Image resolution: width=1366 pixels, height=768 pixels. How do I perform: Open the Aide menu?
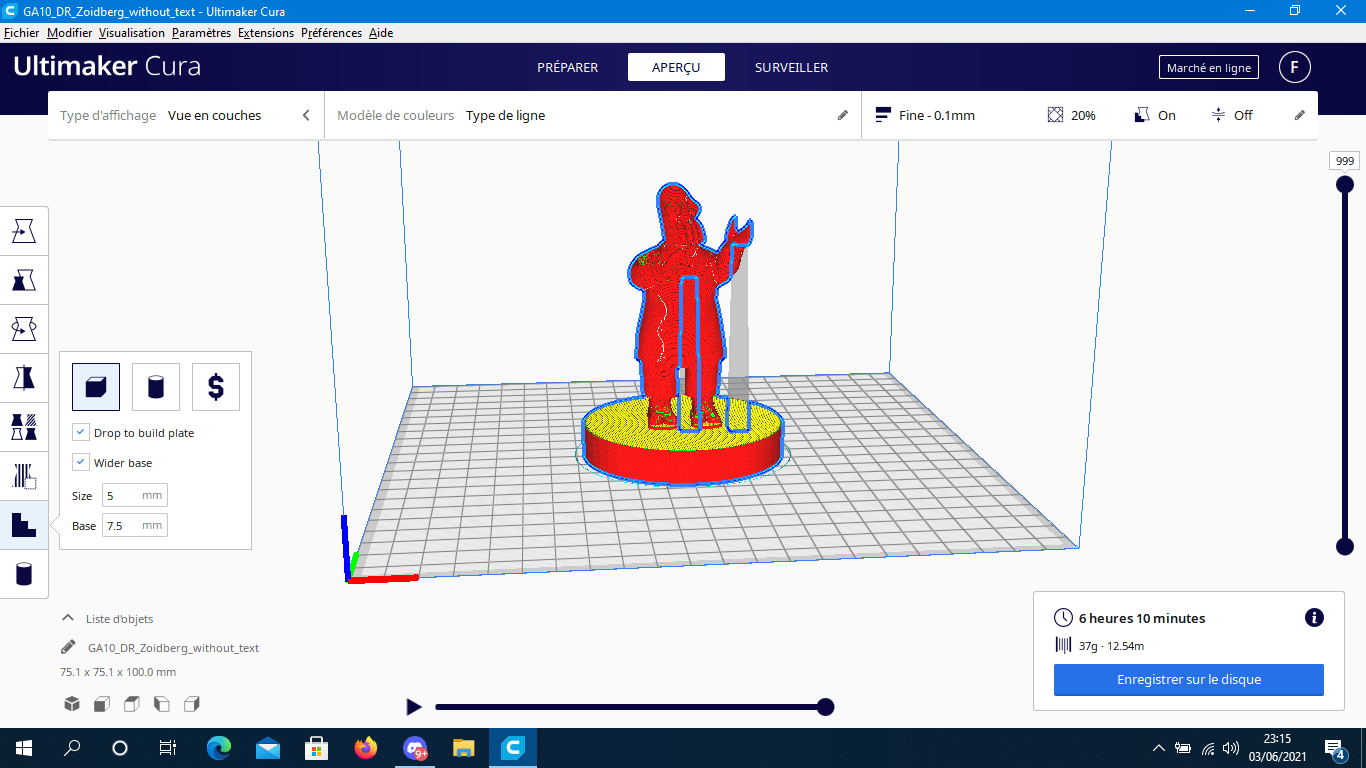(x=381, y=33)
